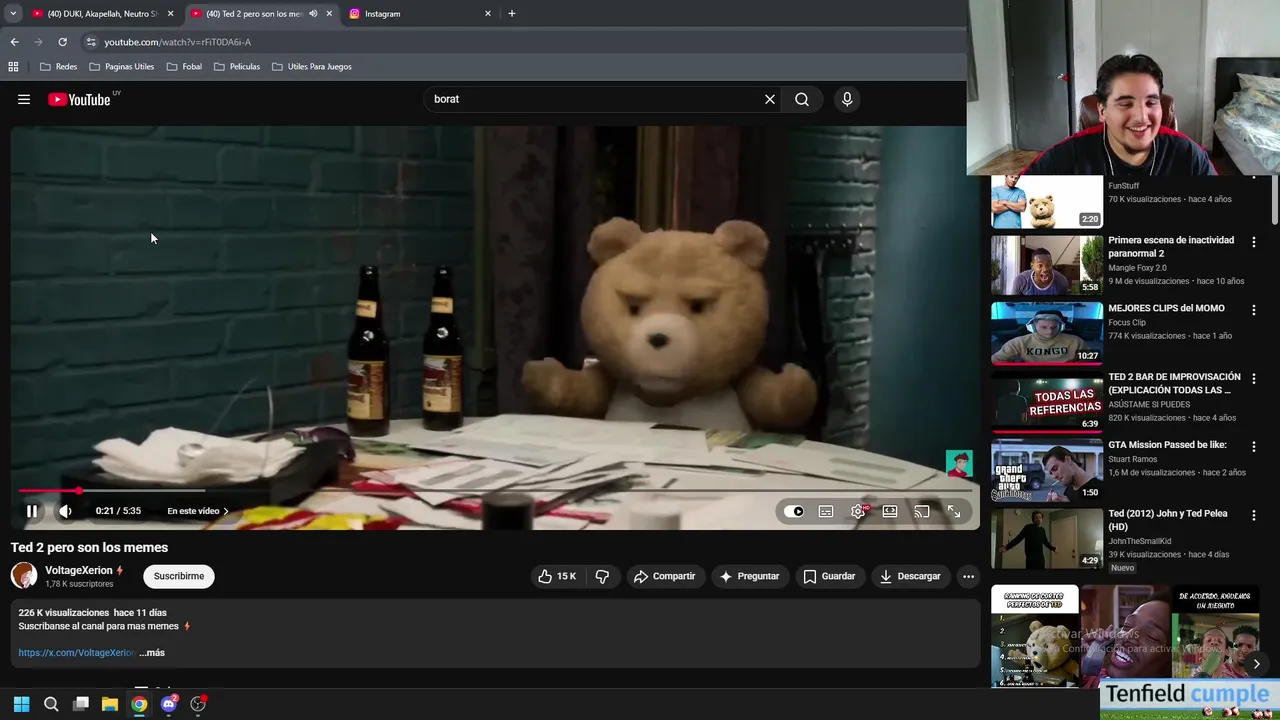1280x720 pixels.
Task: Open MEJORES CLIPS del MOMO thumbnail
Action: (1047, 333)
